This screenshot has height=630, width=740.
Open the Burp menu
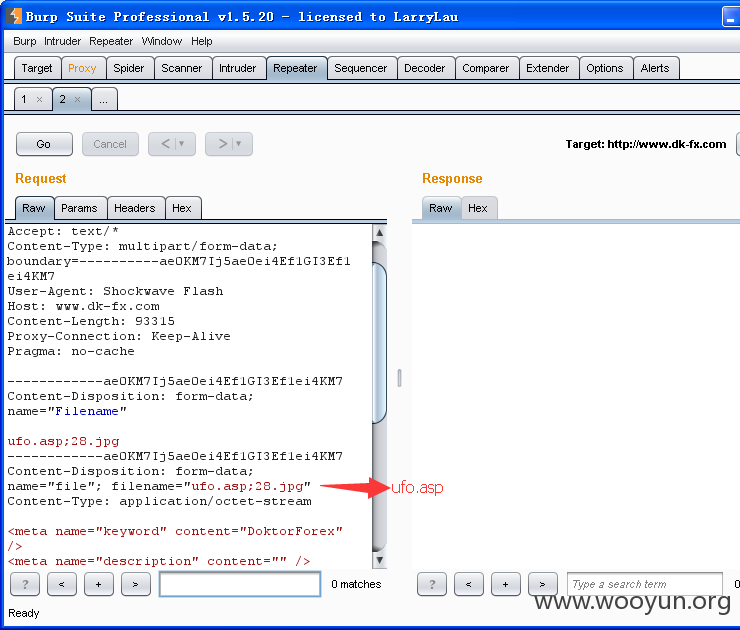pyautogui.click(x=25, y=42)
